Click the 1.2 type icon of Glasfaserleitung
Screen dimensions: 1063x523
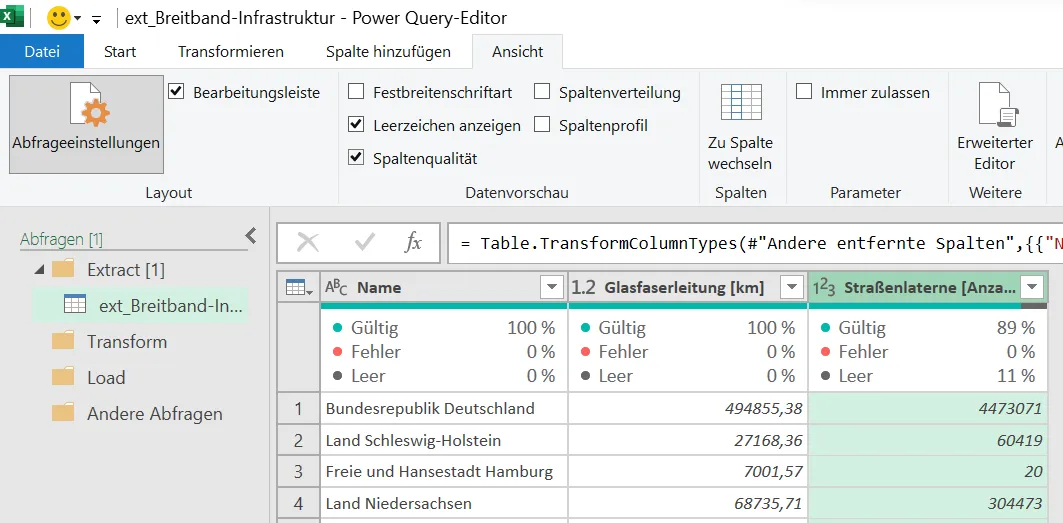click(583, 288)
